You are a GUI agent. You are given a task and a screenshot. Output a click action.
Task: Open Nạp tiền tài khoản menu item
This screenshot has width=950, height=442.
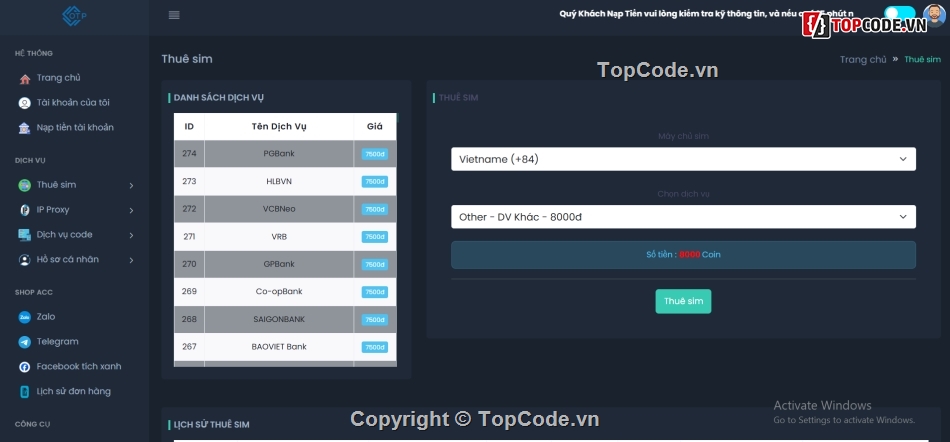(x=75, y=127)
